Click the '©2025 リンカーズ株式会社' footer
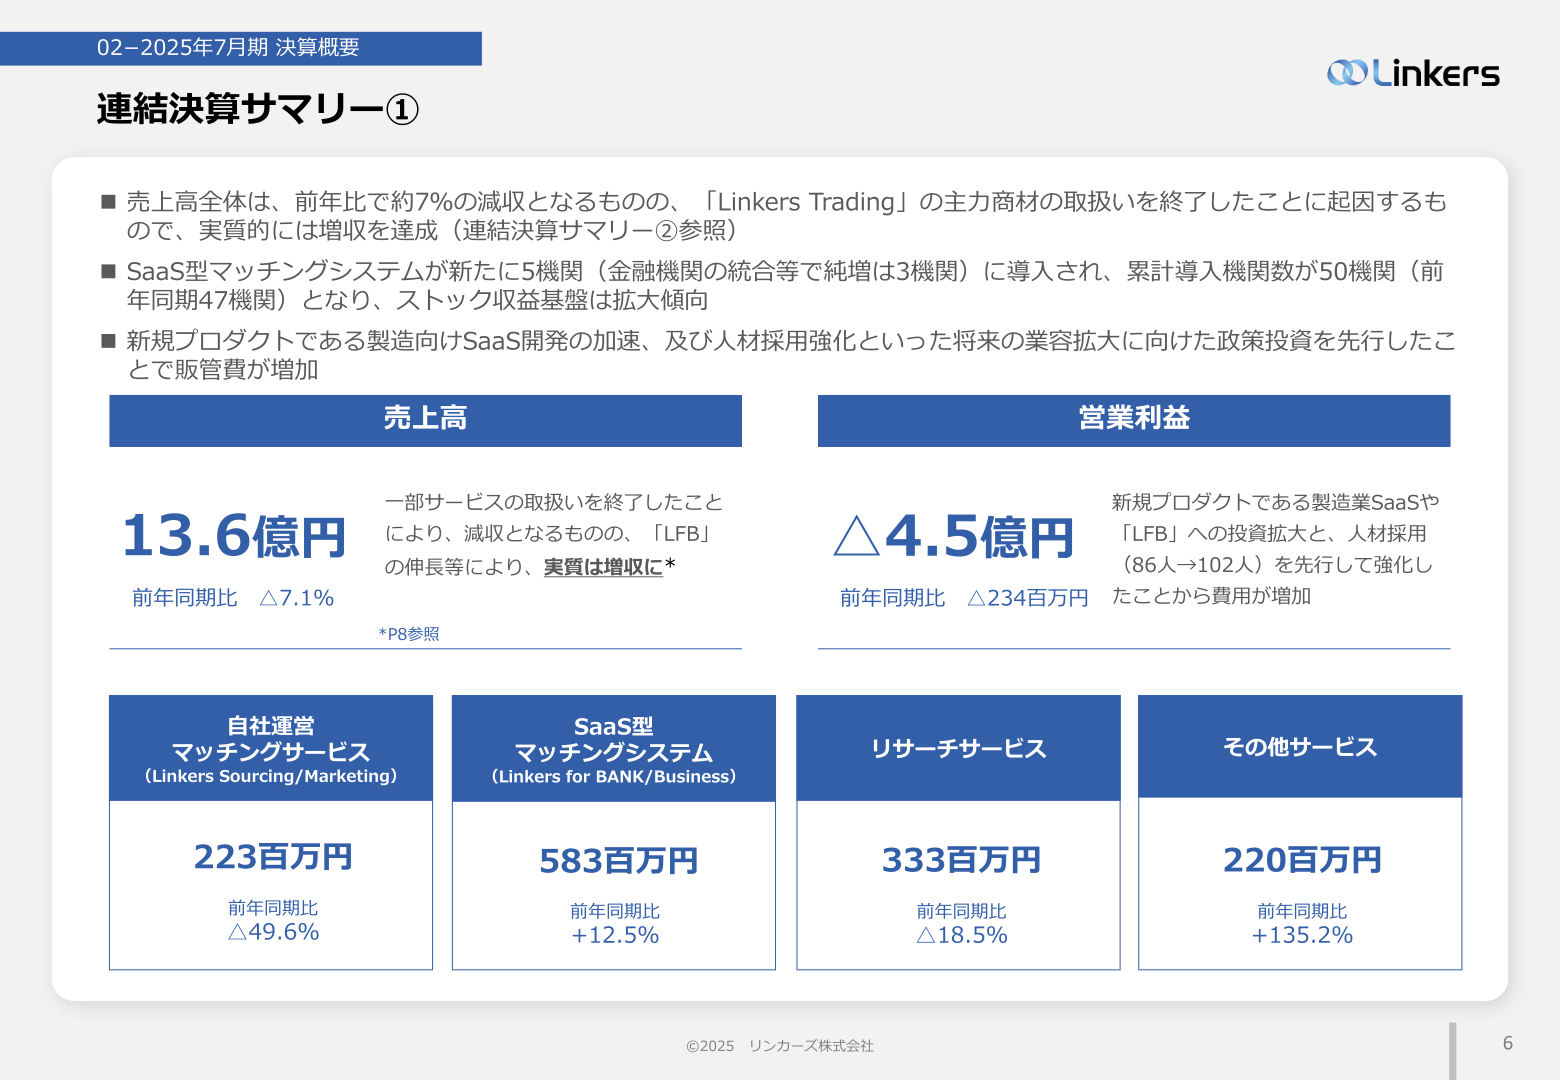Viewport: 1560px width, 1080px height. coord(780,1046)
